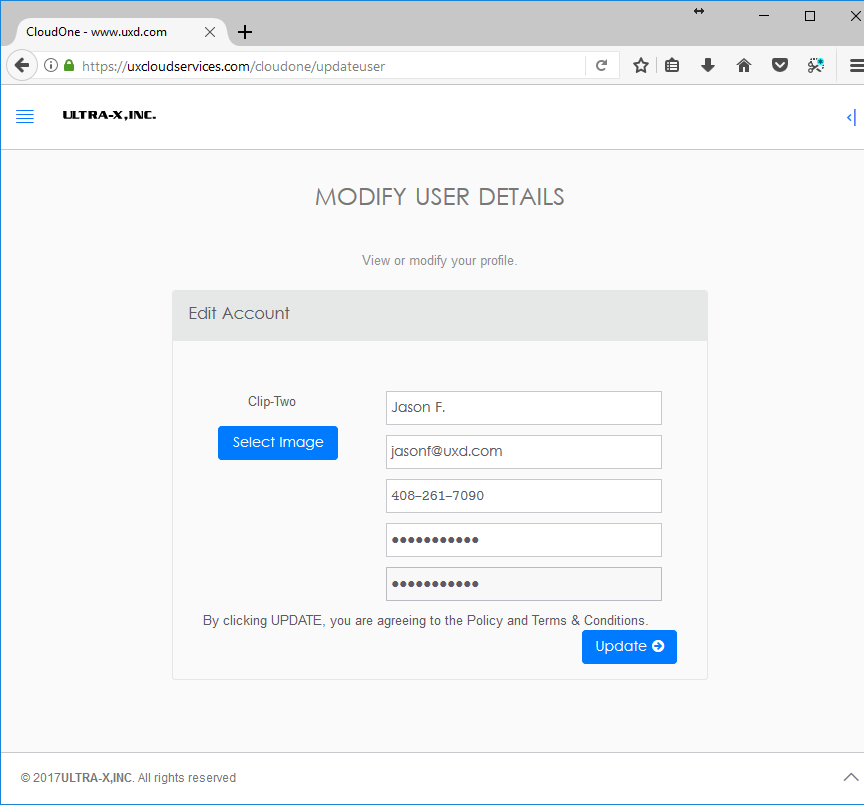The height and width of the screenshot is (805, 864).
Task: Reload the page with the refresh icon
Action: [x=601, y=66]
